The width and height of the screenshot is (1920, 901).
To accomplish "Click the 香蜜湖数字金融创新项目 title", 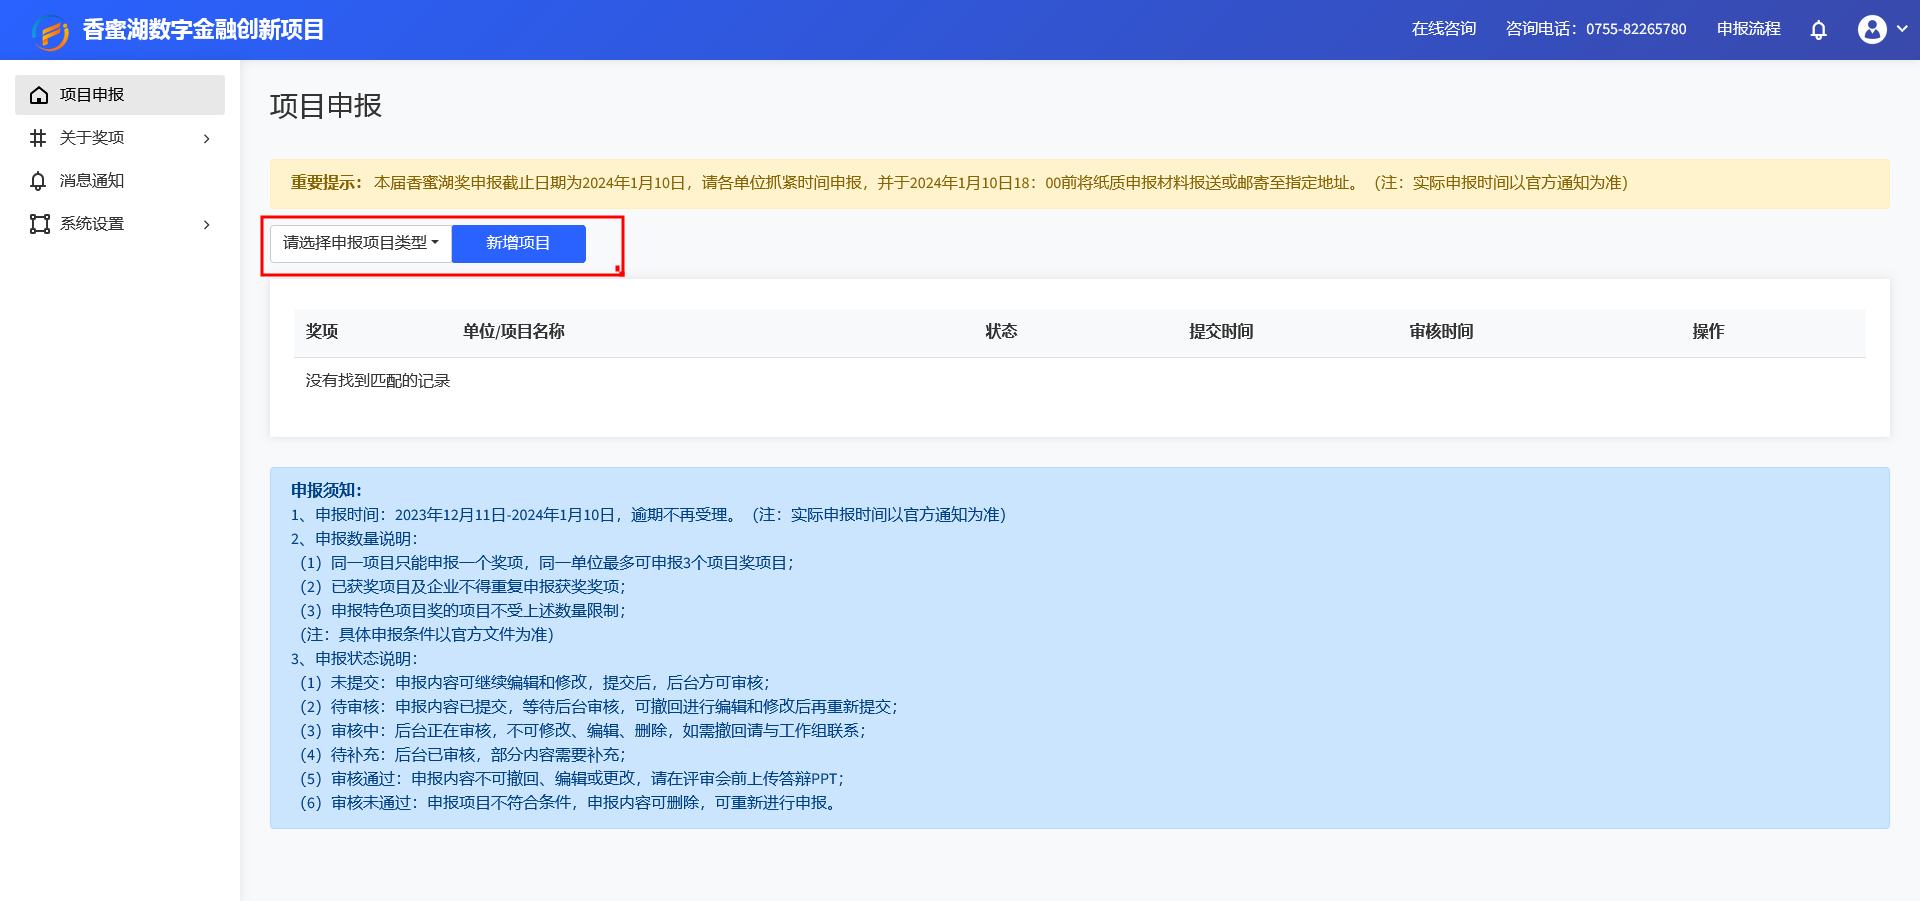I will coord(203,30).
